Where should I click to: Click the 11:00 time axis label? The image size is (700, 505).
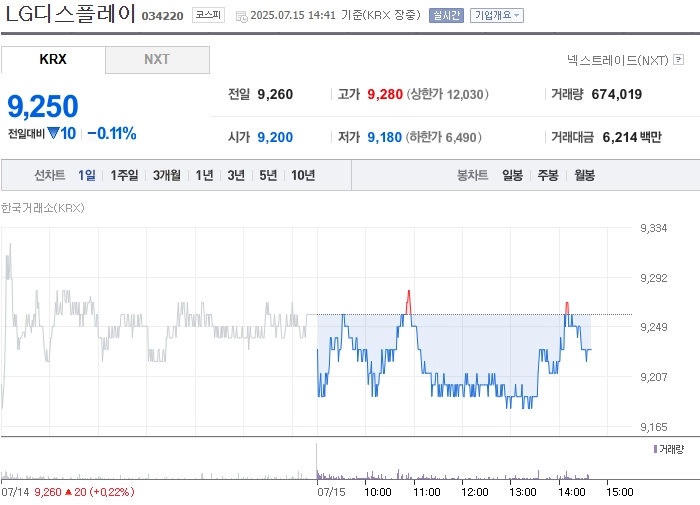pos(427,492)
